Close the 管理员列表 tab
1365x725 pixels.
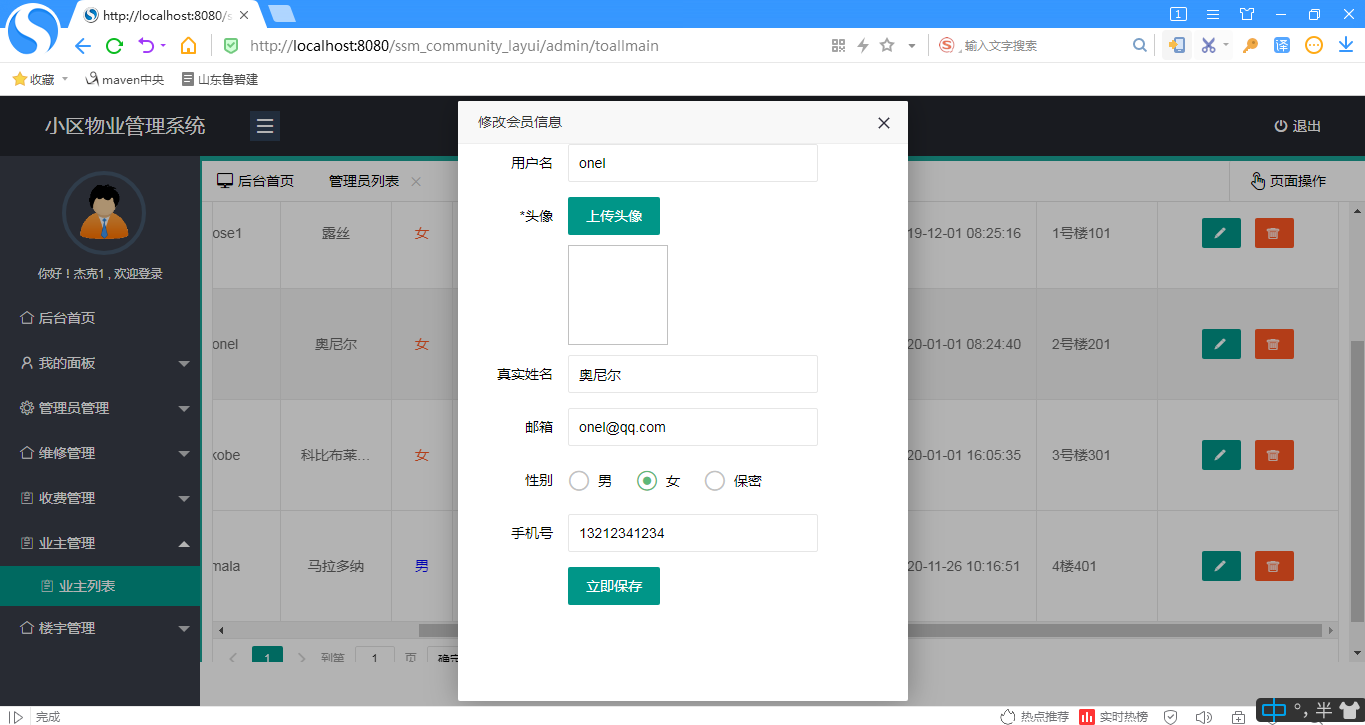tap(416, 181)
